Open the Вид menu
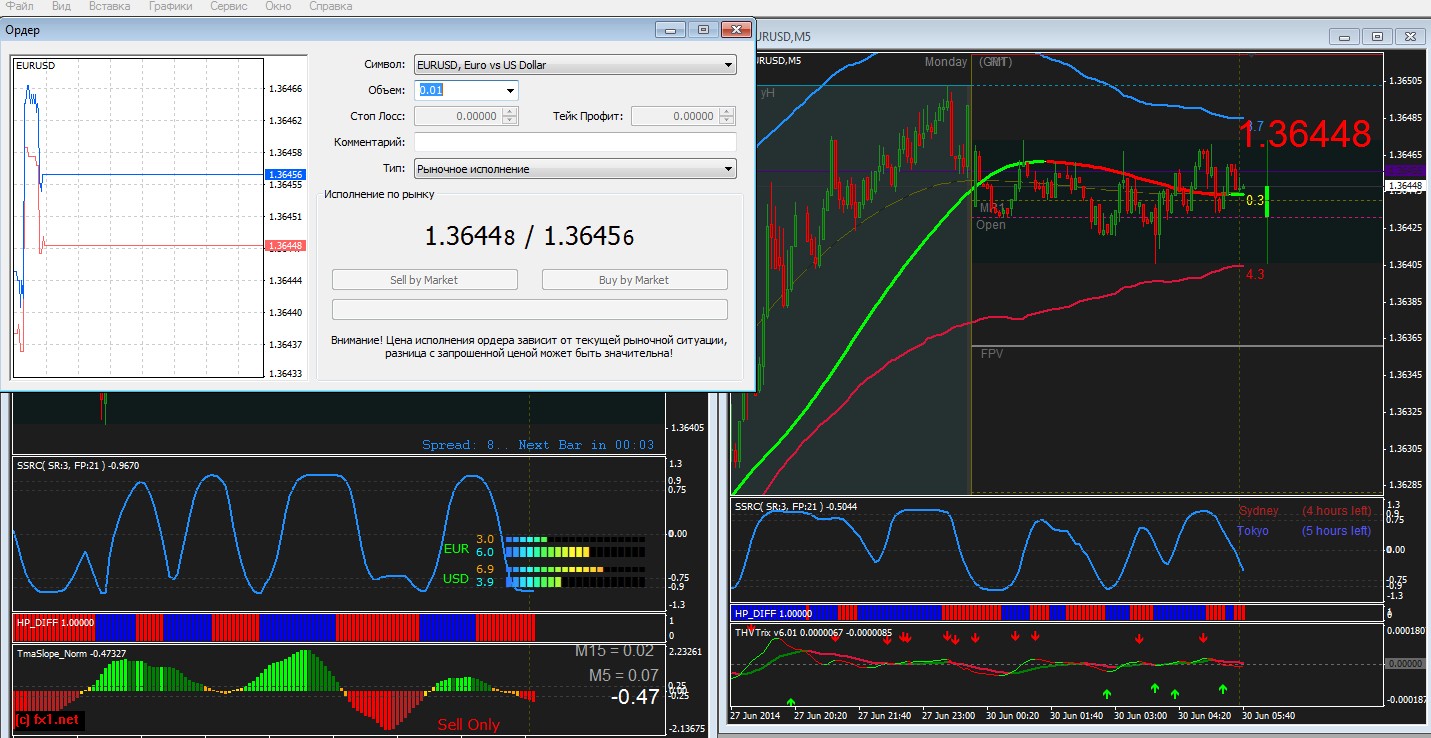The height and width of the screenshot is (738, 1431). (61, 6)
